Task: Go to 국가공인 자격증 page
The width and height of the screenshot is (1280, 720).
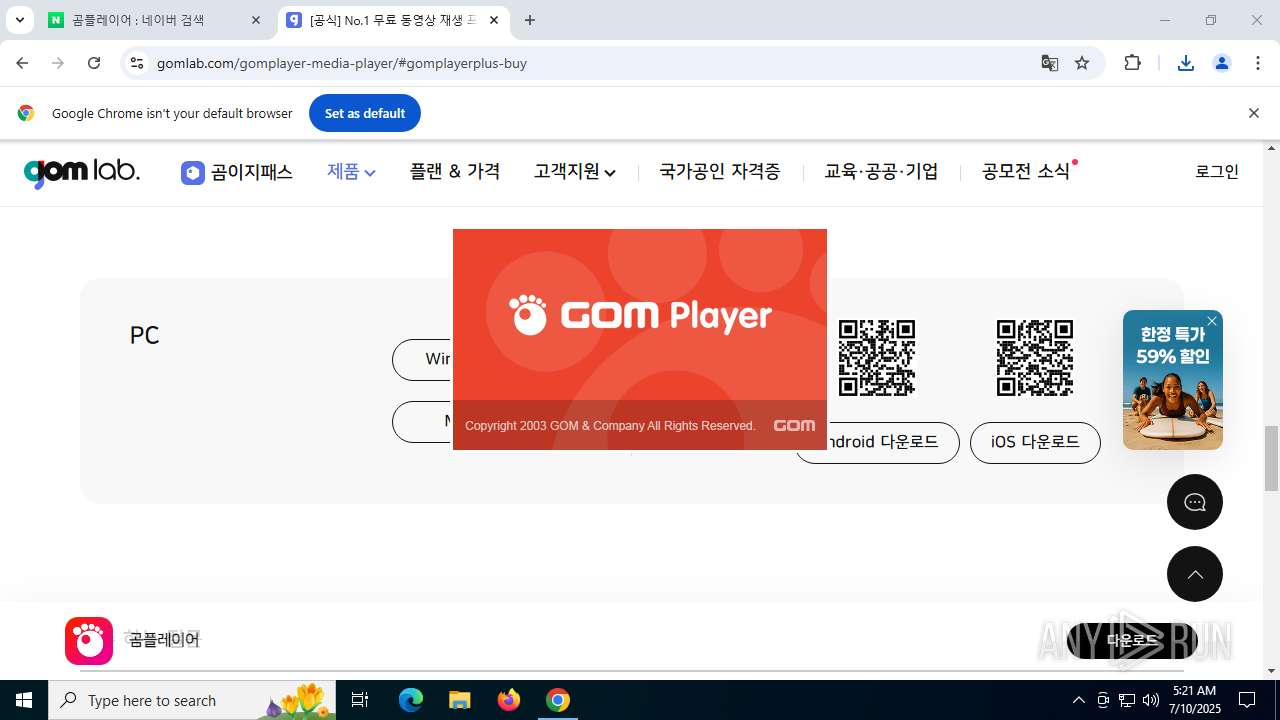Action: tap(720, 172)
